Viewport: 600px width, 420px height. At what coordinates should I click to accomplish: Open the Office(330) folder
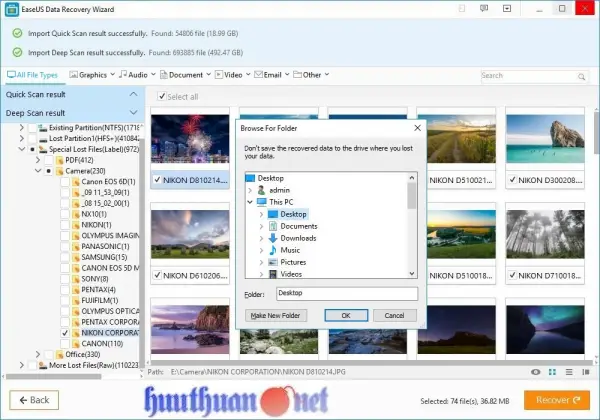83,354
